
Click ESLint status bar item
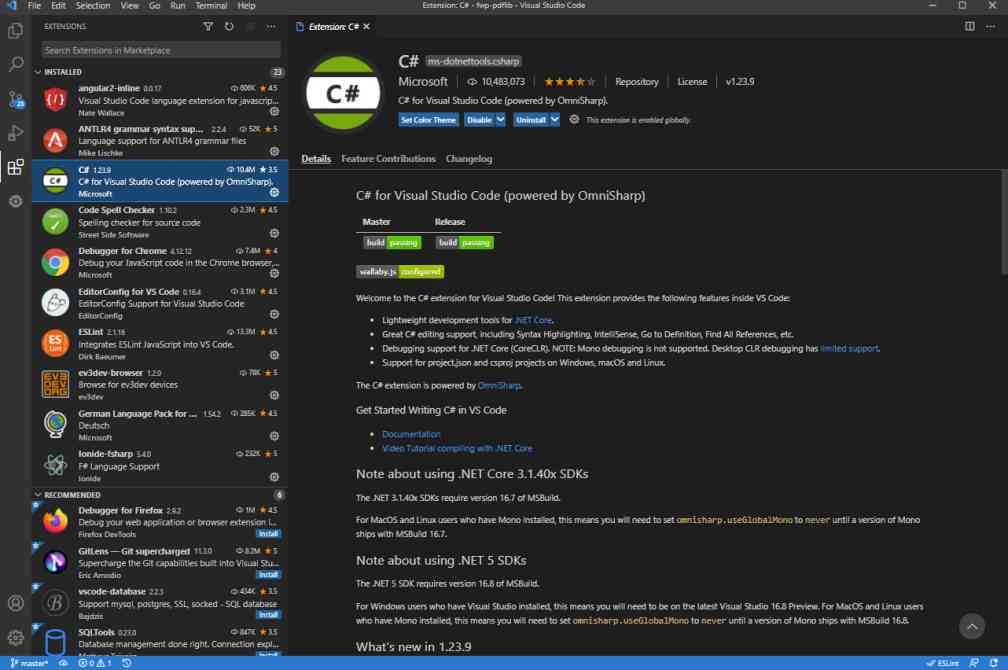[941, 662]
